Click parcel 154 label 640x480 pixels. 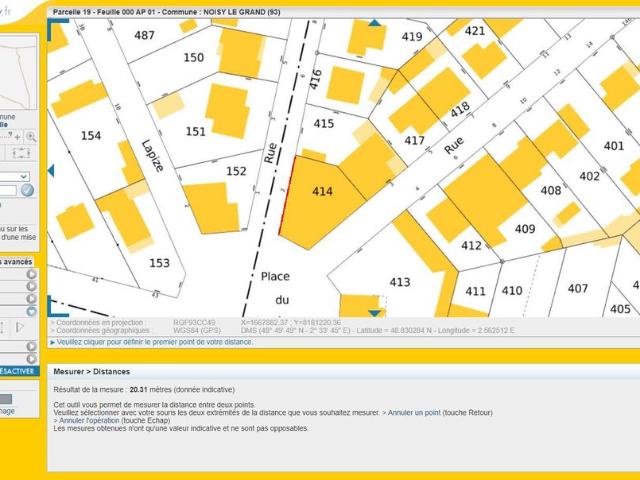(91, 136)
